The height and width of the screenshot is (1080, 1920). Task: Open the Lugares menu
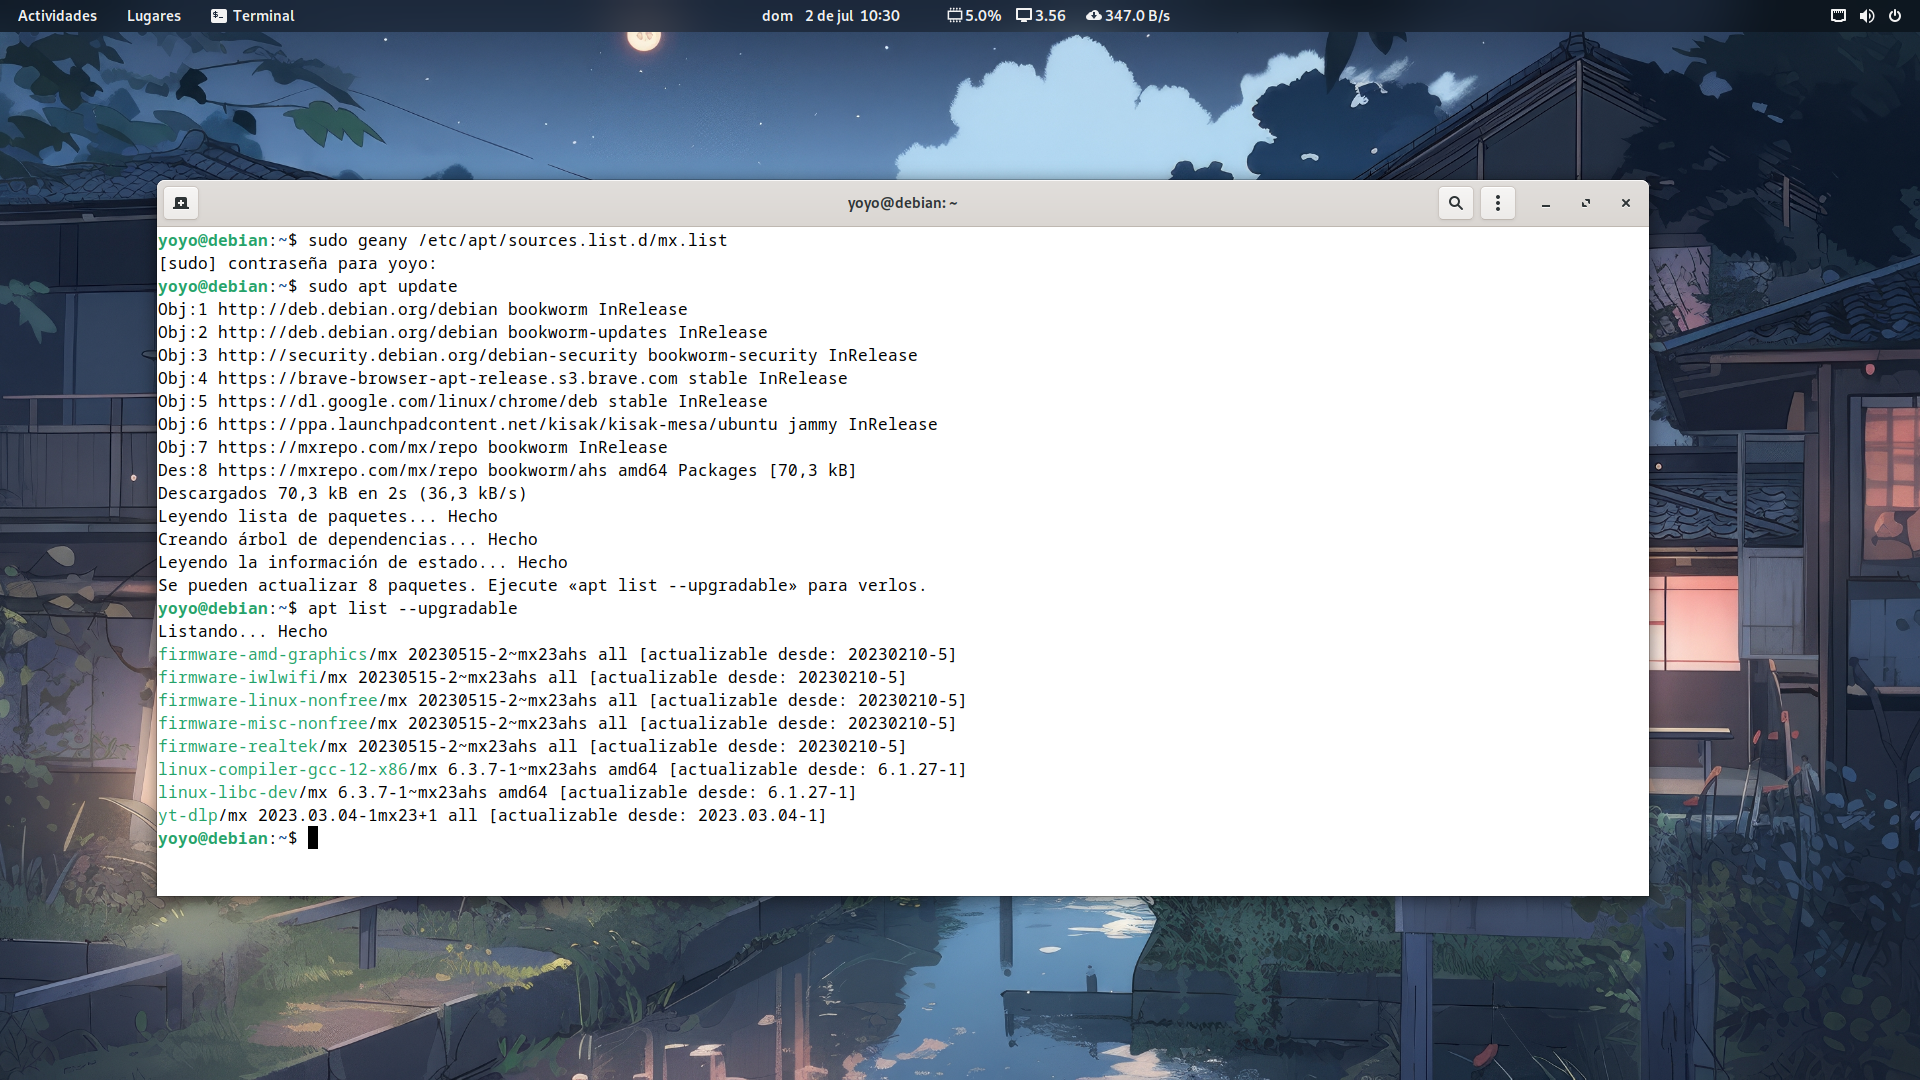coord(154,16)
